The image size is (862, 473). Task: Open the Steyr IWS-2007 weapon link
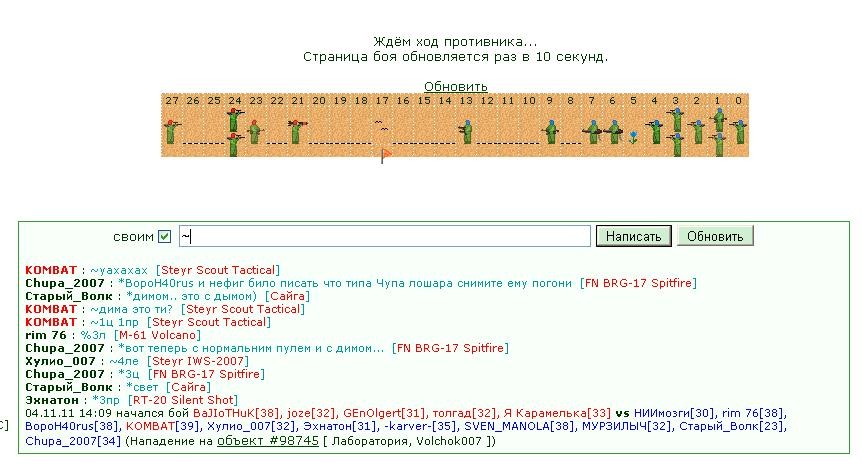point(198,361)
